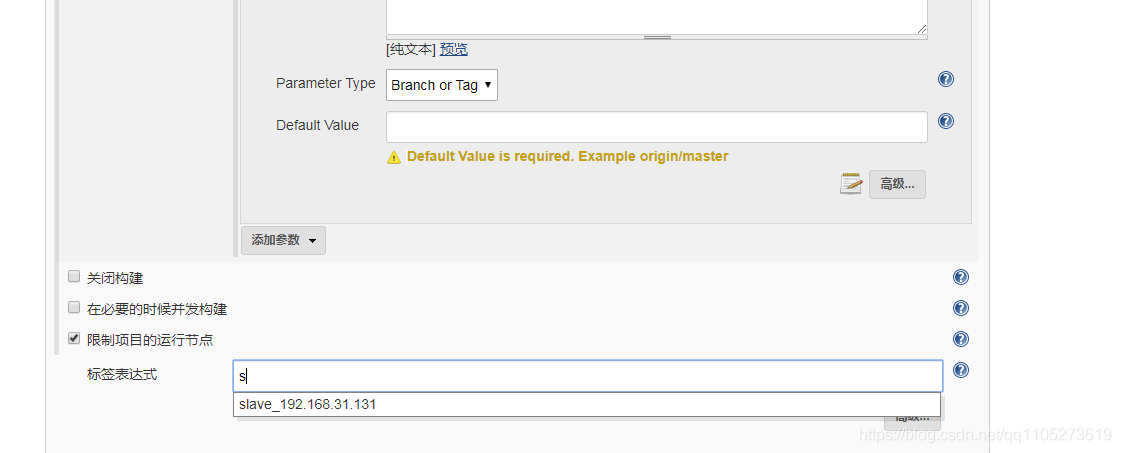Click the notepad edit icon near 高级
The height and width of the screenshot is (453, 1121).
(851, 184)
